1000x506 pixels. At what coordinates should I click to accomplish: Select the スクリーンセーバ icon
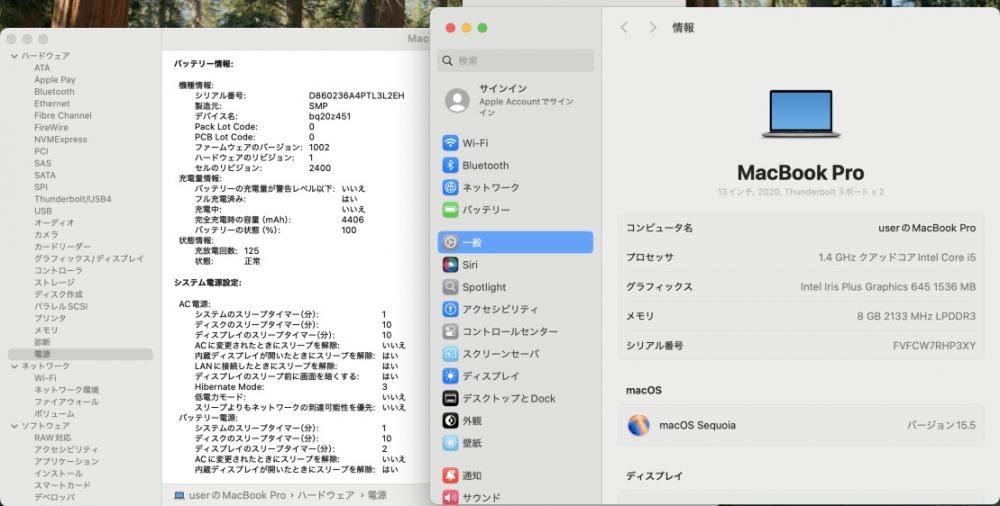[x=450, y=354]
